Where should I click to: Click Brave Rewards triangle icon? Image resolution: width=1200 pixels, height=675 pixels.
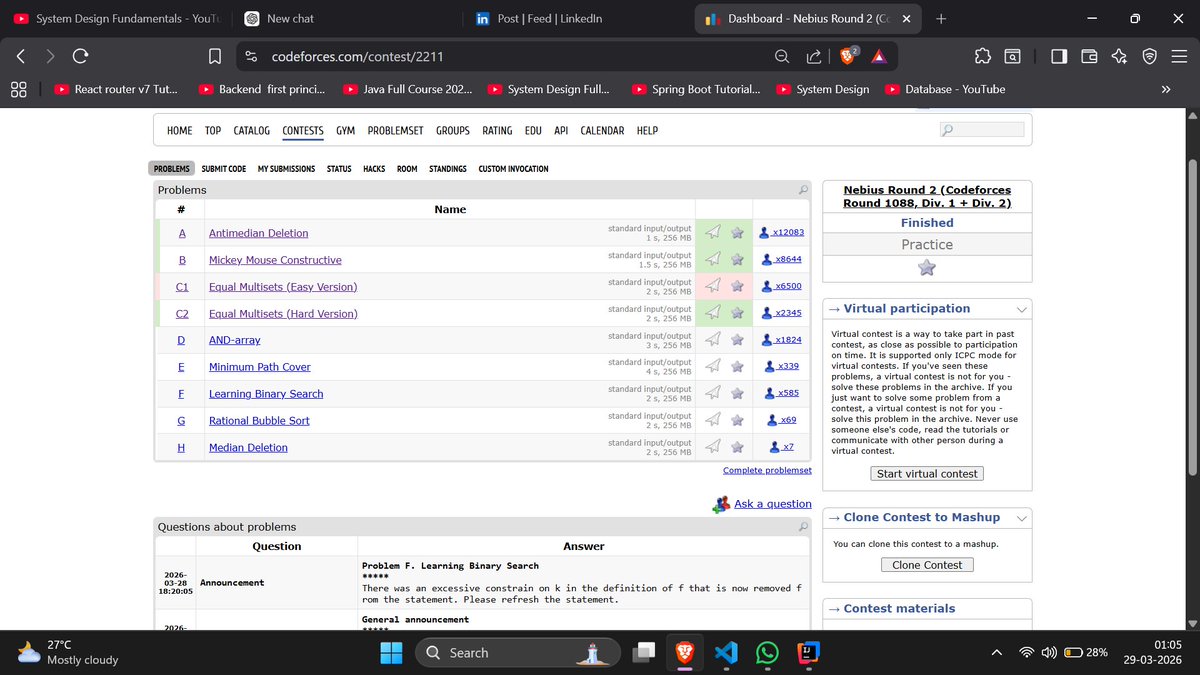point(877,56)
